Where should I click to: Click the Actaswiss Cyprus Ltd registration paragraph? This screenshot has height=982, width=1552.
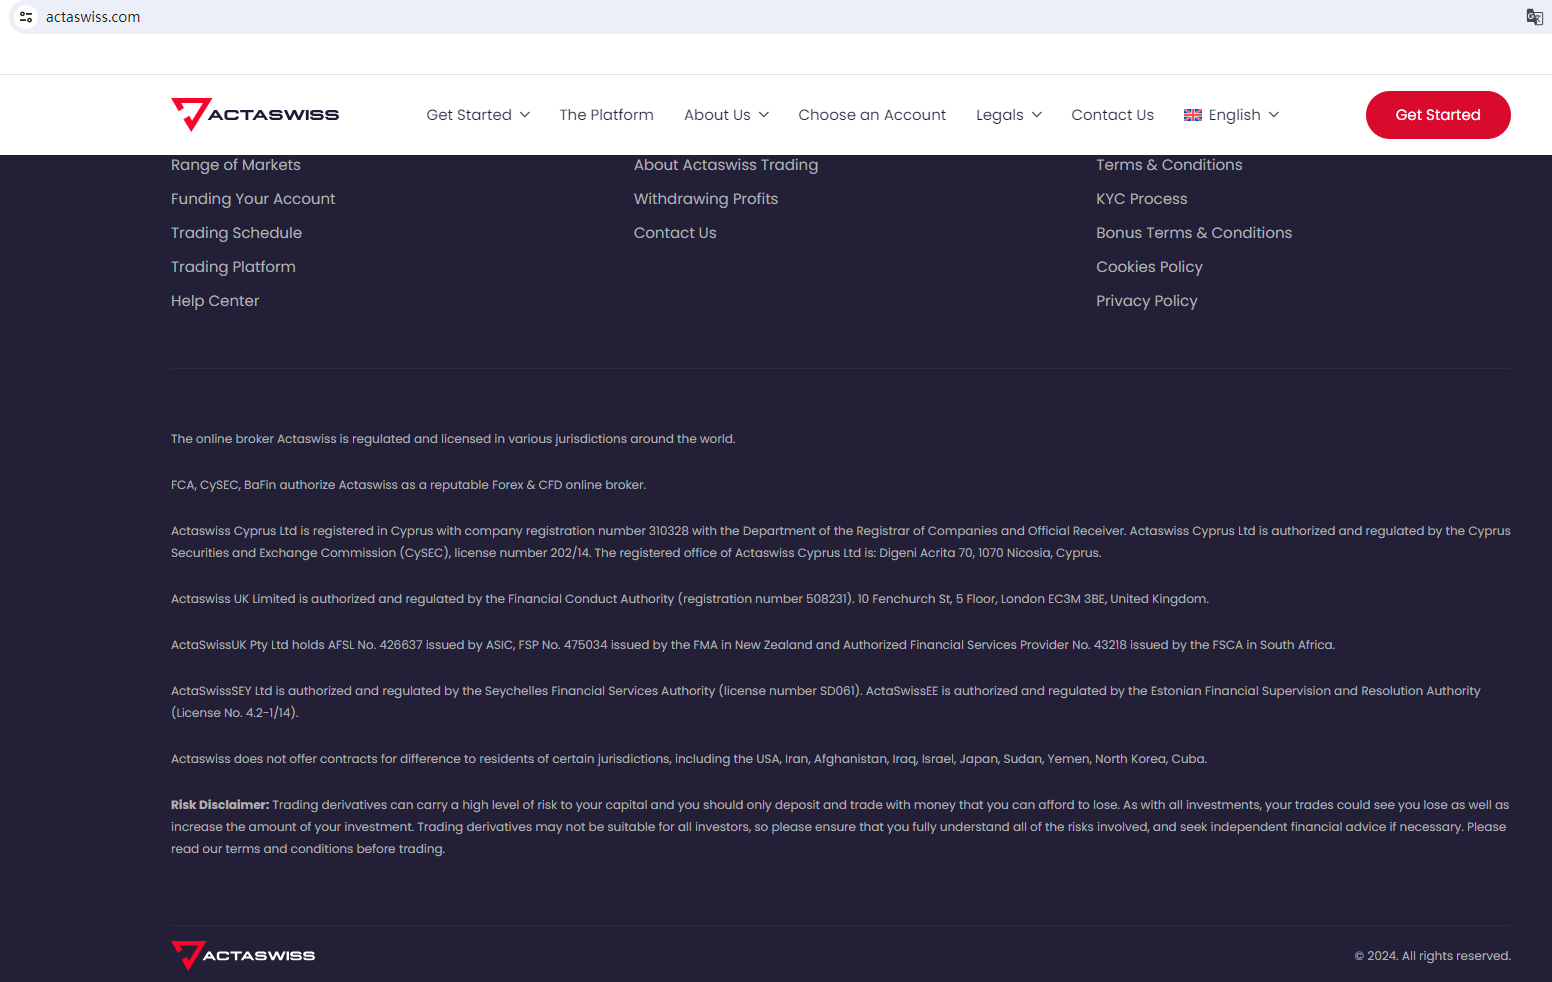[x=841, y=542]
